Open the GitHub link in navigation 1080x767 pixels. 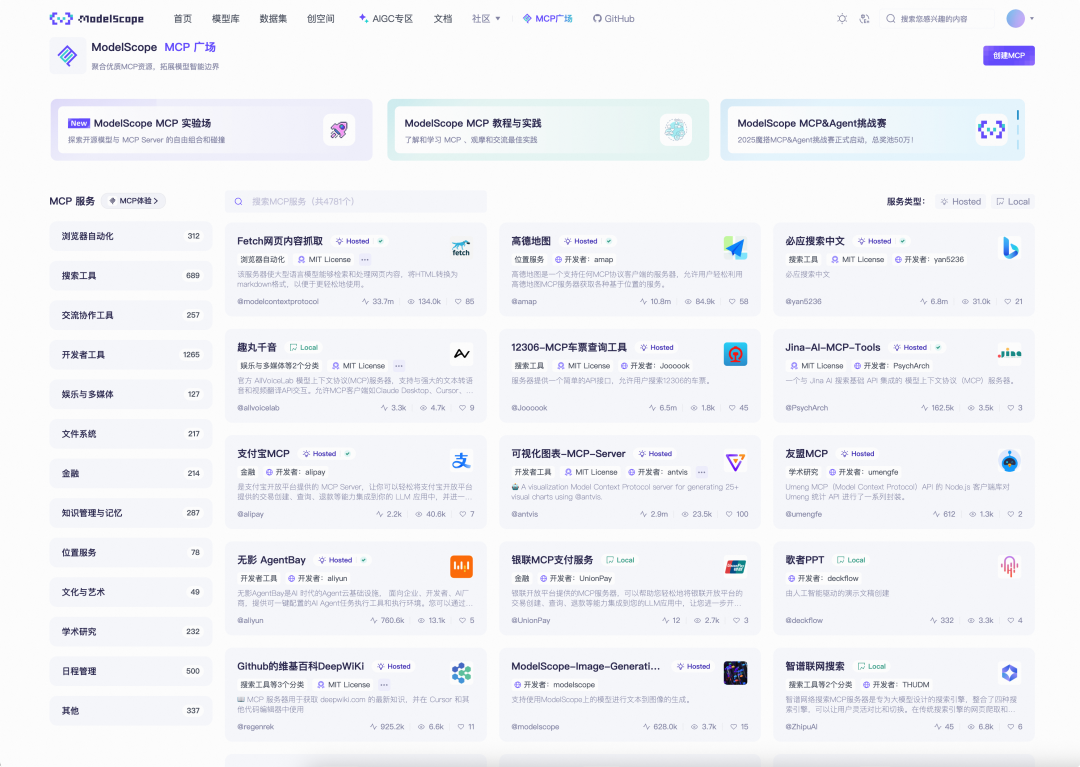click(614, 19)
